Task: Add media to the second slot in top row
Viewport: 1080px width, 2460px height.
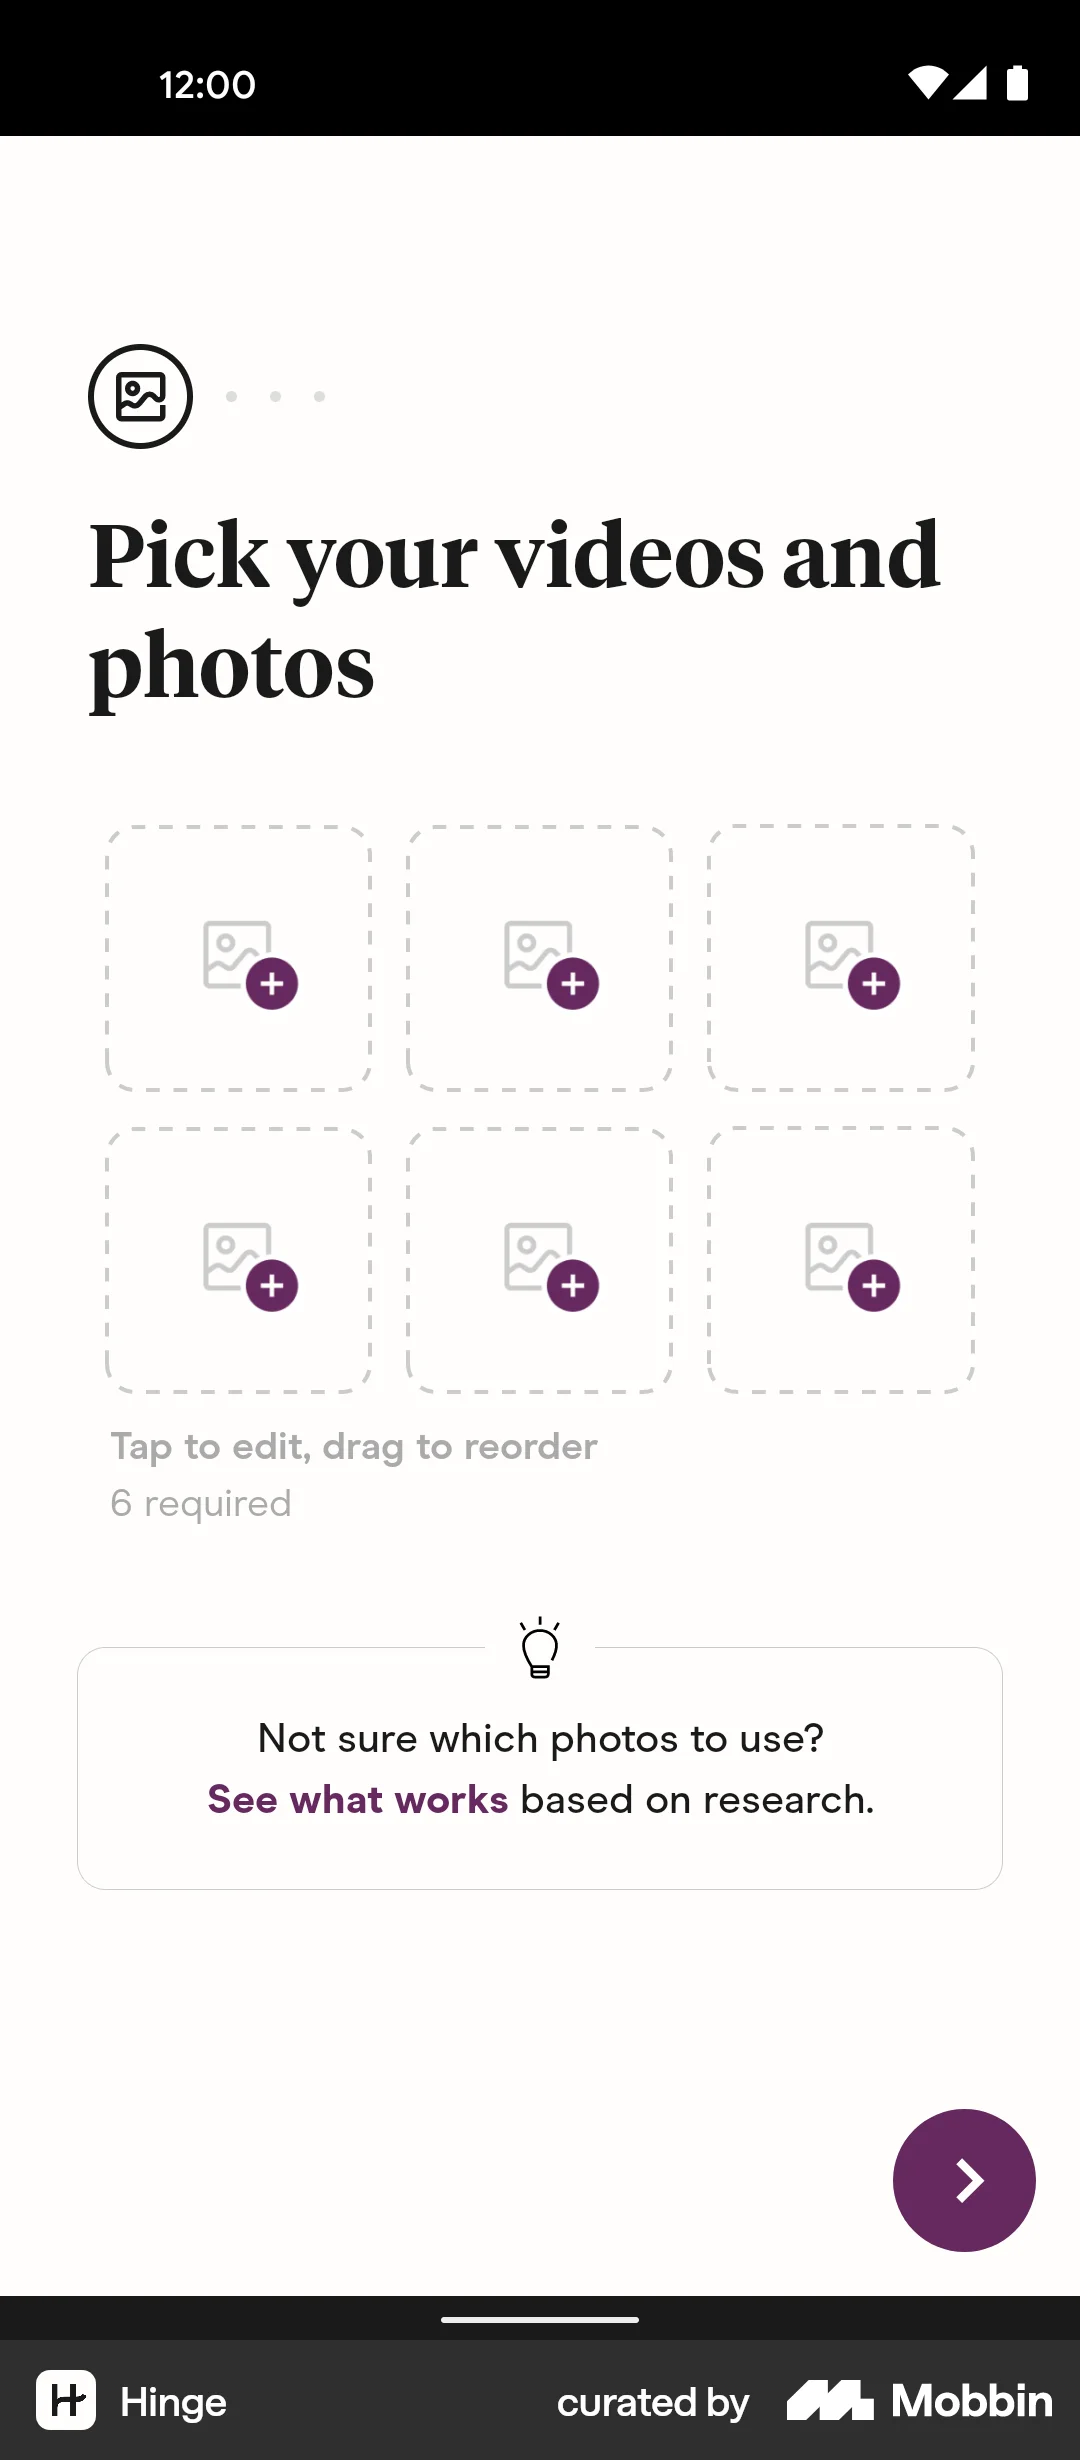Action: [x=538, y=958]
